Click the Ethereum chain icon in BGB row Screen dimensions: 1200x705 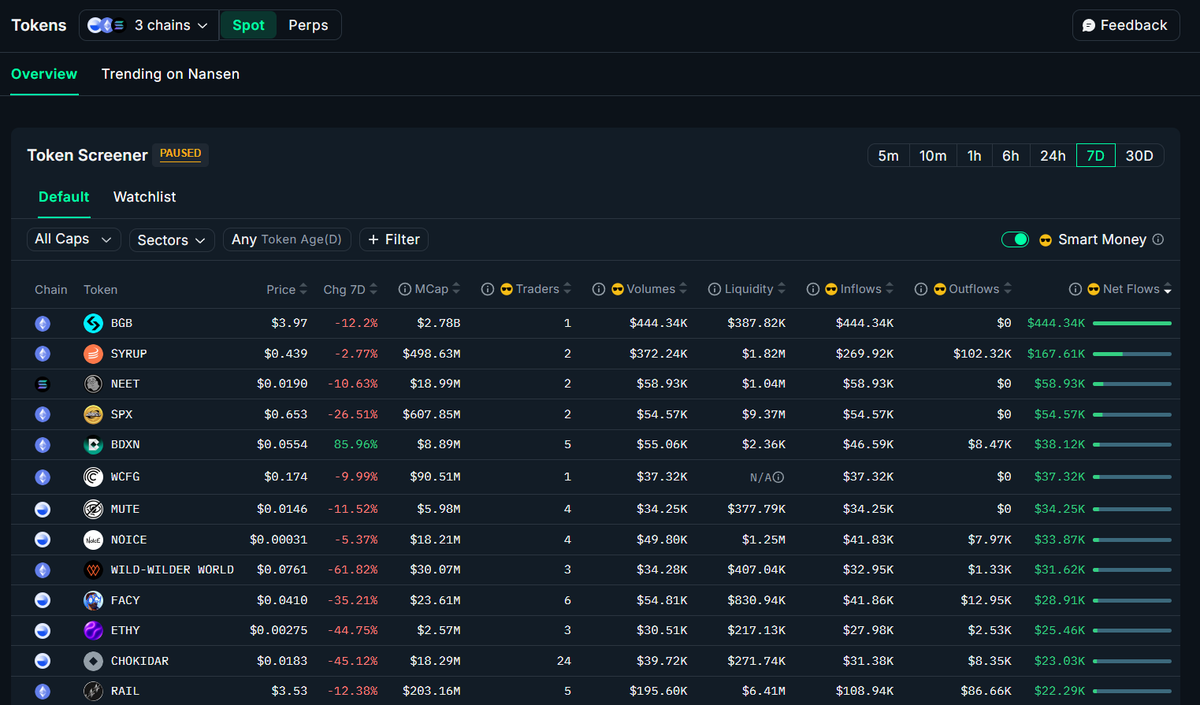coord(42,323)
